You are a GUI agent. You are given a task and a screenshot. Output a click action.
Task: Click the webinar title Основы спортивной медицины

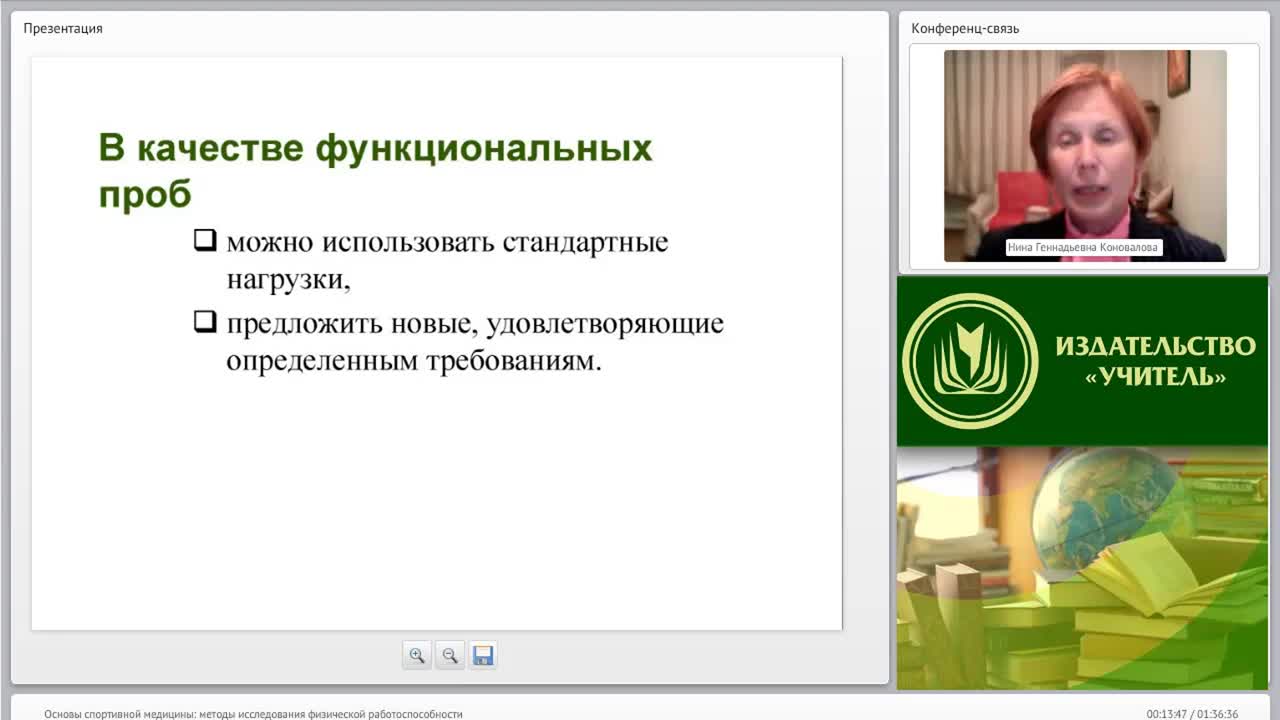253,714
